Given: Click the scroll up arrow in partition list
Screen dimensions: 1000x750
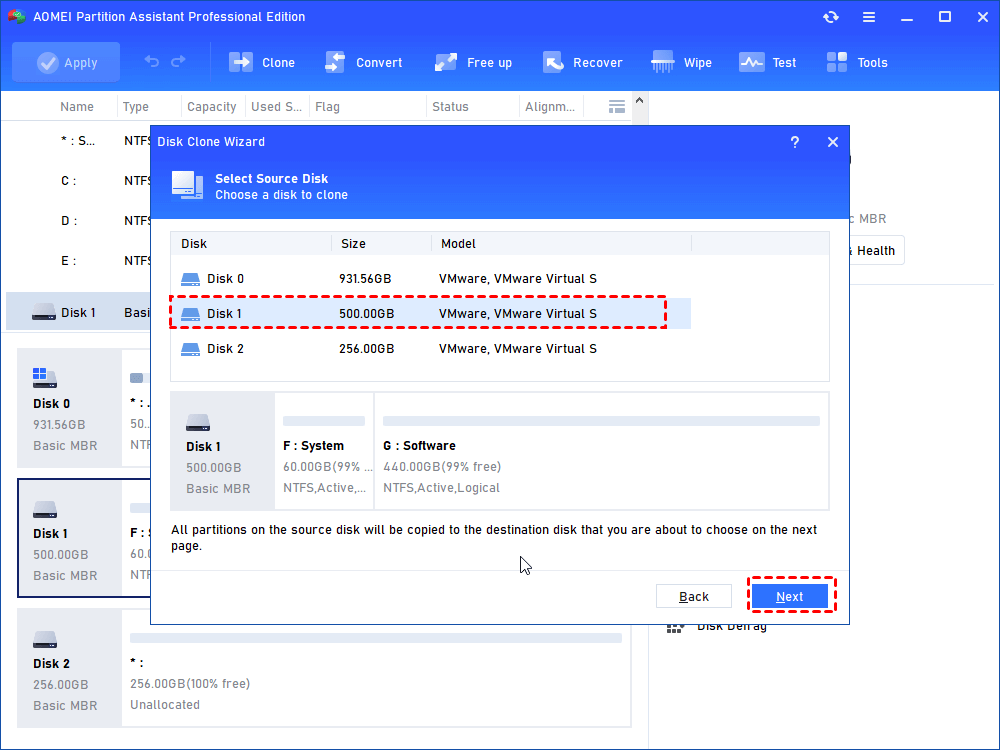Looking at the screenshot, I should (x=640, y=101).
